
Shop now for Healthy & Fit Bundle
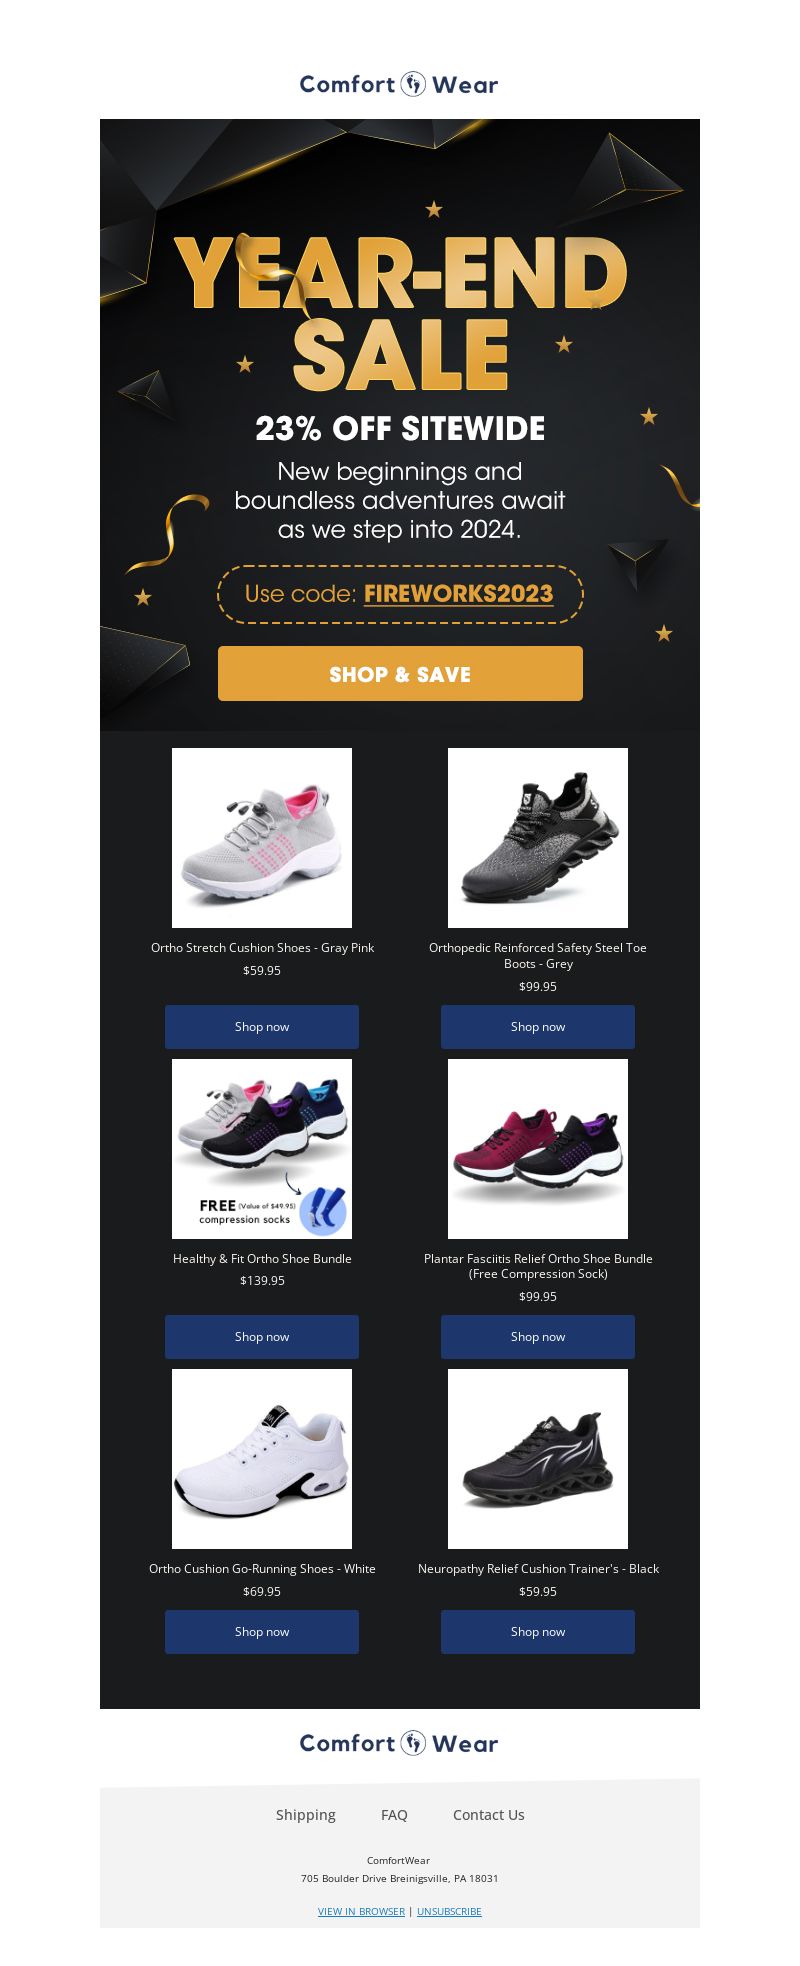pos(262,1337)
